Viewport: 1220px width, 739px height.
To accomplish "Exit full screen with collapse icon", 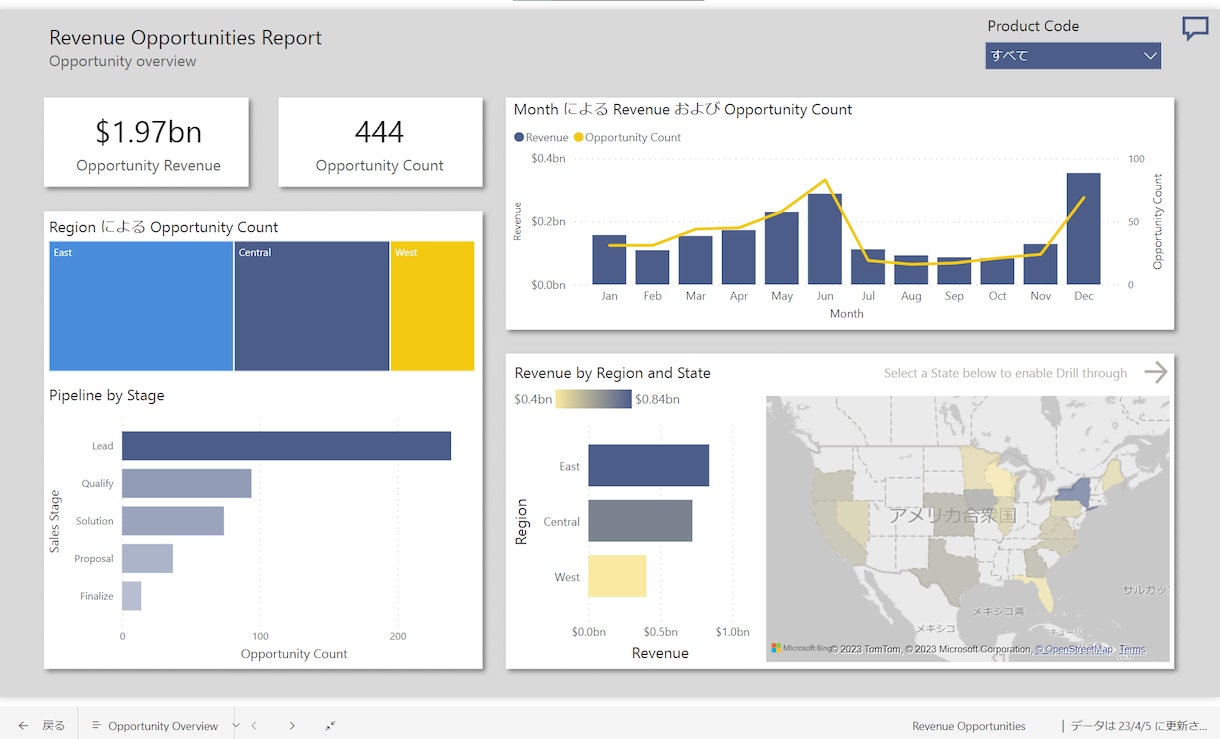I will point(330,726).
